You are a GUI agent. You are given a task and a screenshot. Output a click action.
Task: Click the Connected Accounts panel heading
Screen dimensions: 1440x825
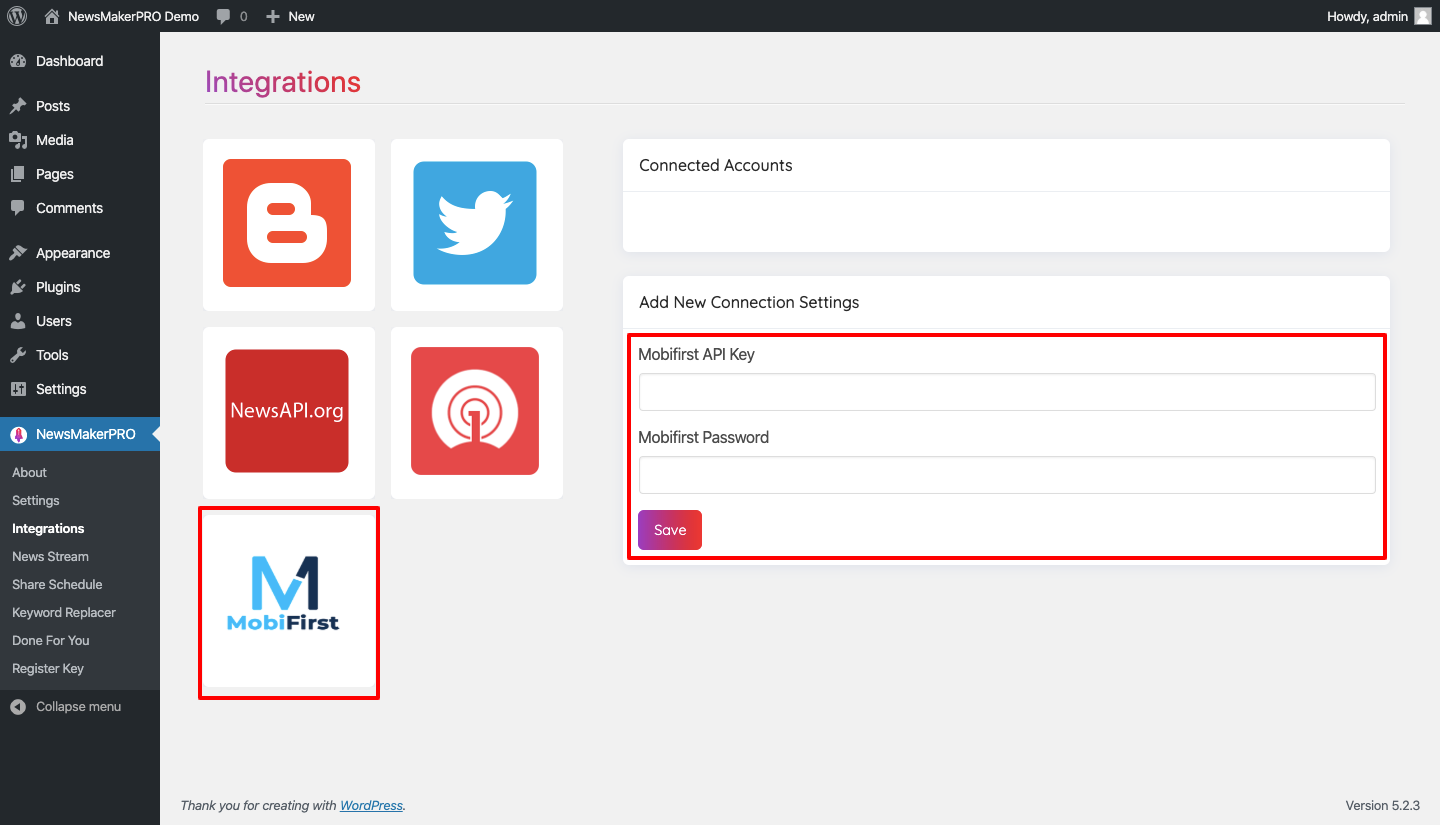point(716,165)
